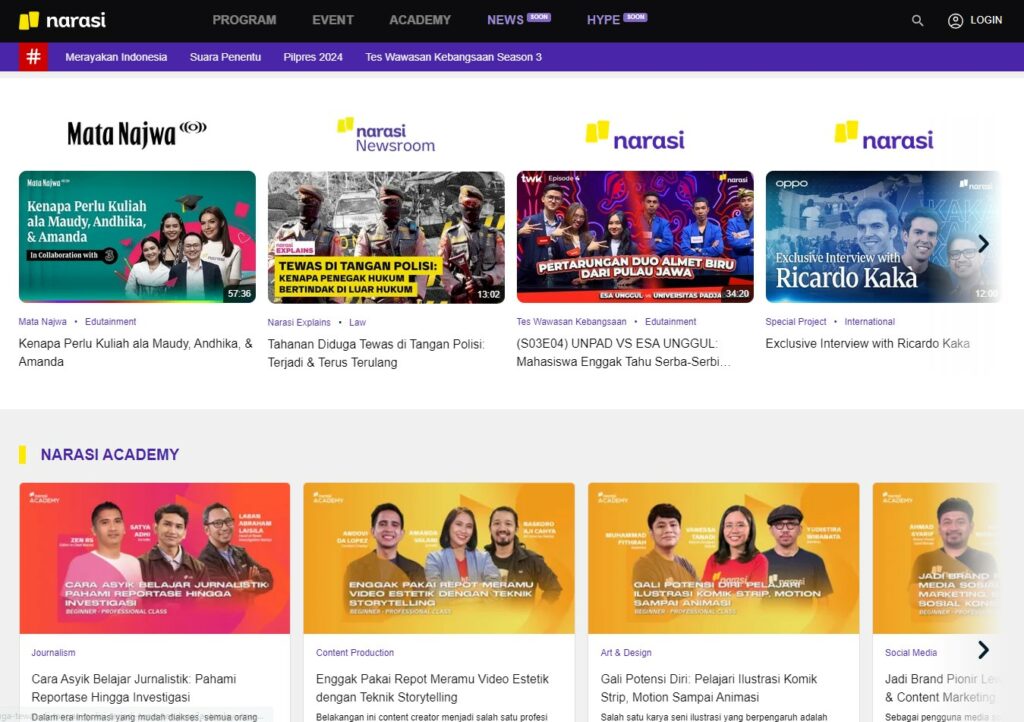Click the Narasi Newsroom logo
This screenshot has height=722, width=1024.
point(386,135)
